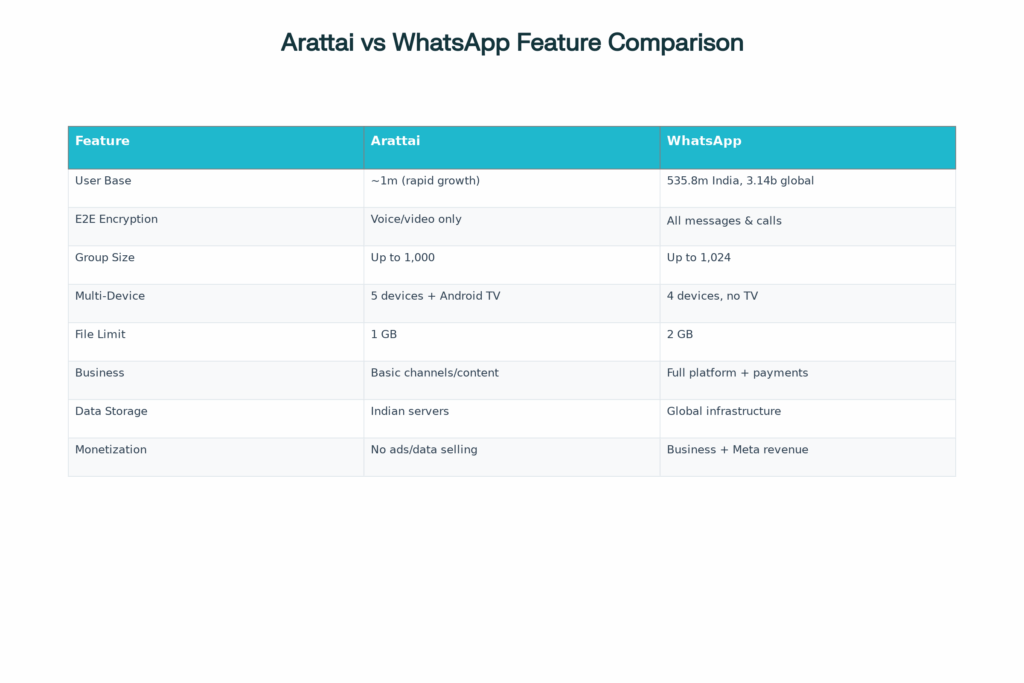
Task: Click the 'No ads/data selling' cell
Action: 424,450
